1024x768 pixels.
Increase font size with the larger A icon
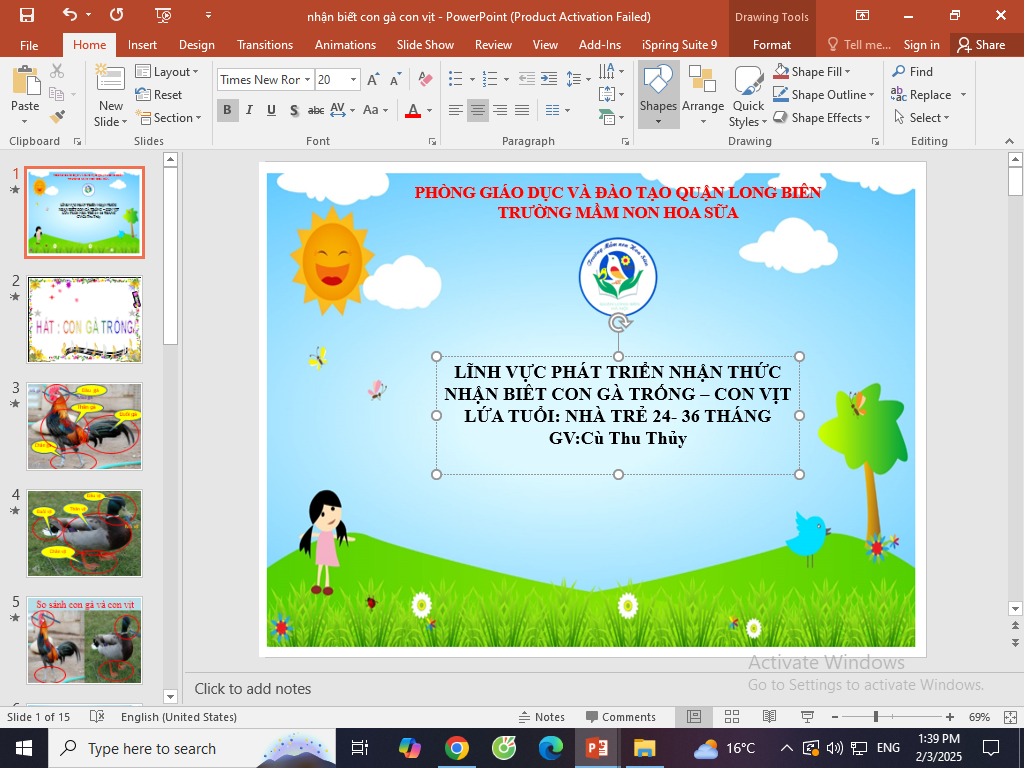[373, 80]
